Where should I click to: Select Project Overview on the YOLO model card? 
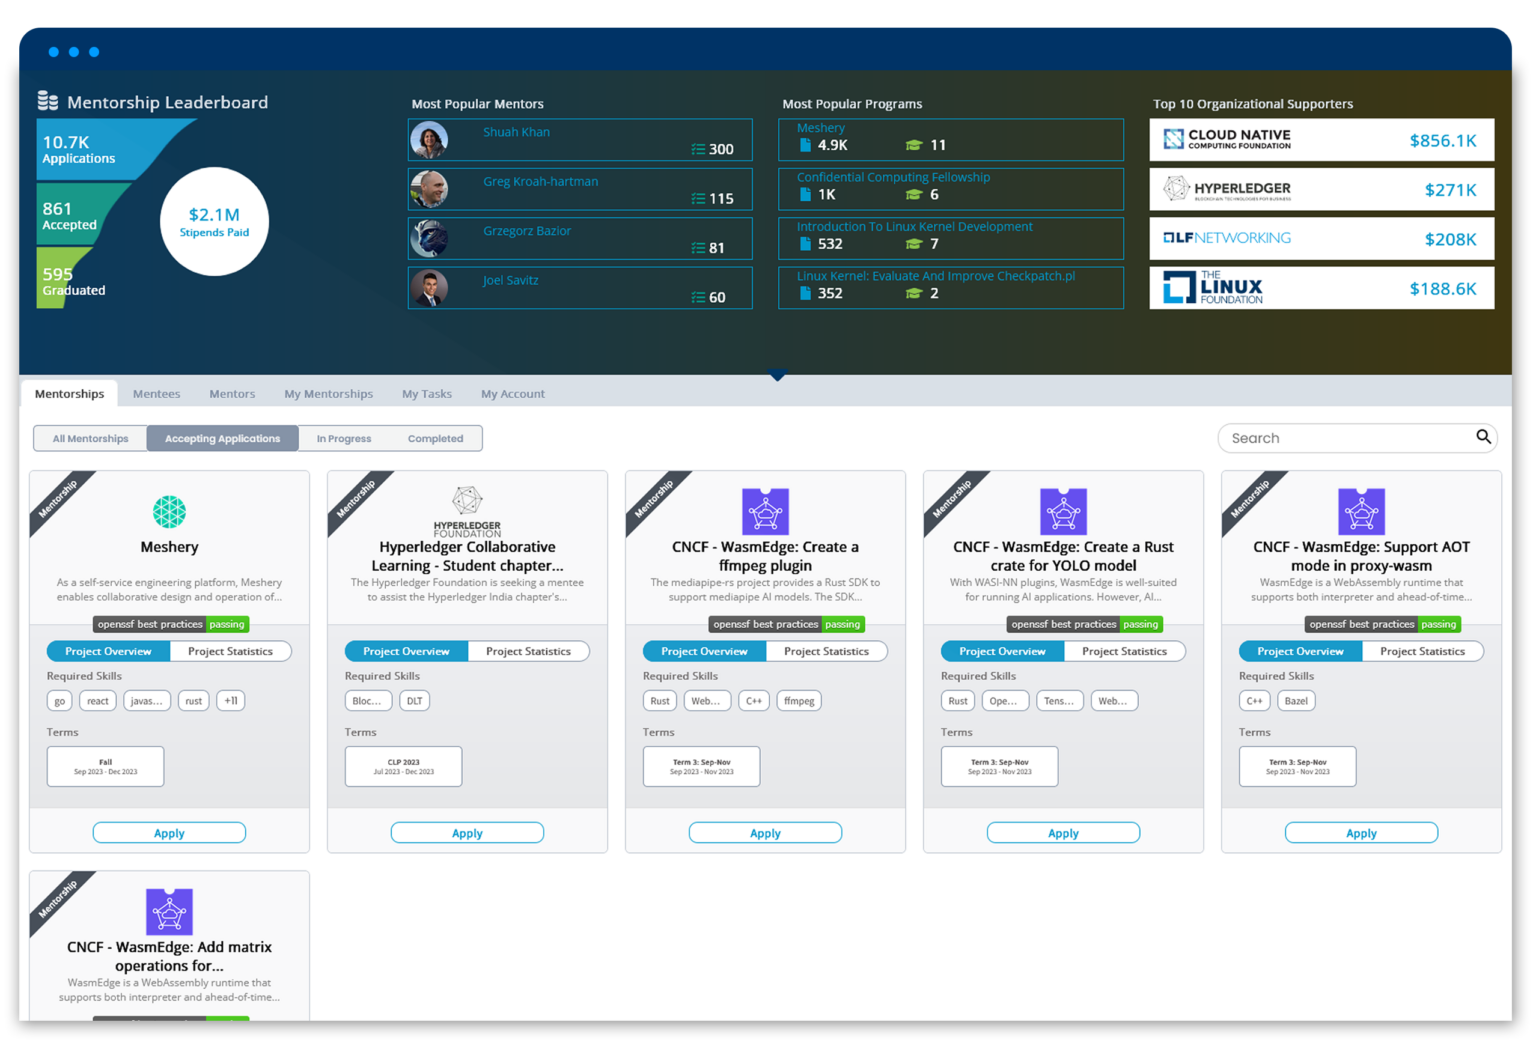coord(1000,651)
